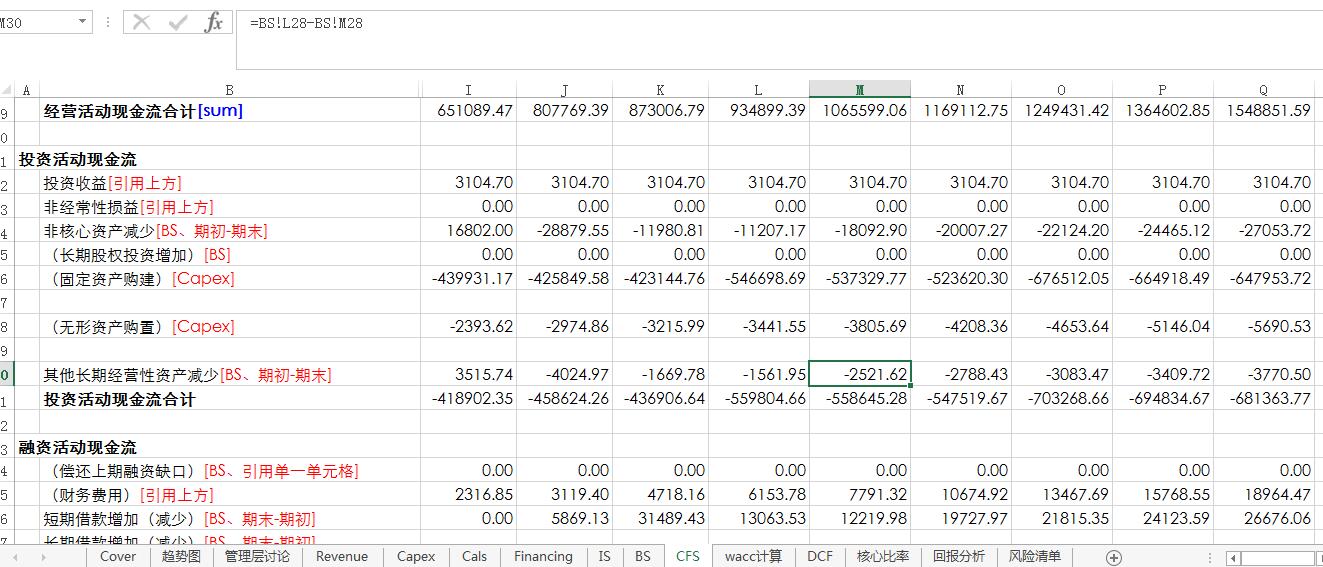Select cell value -5690.53
The width and height of the screenshot is (1323, 567).
coord(1264,327)
